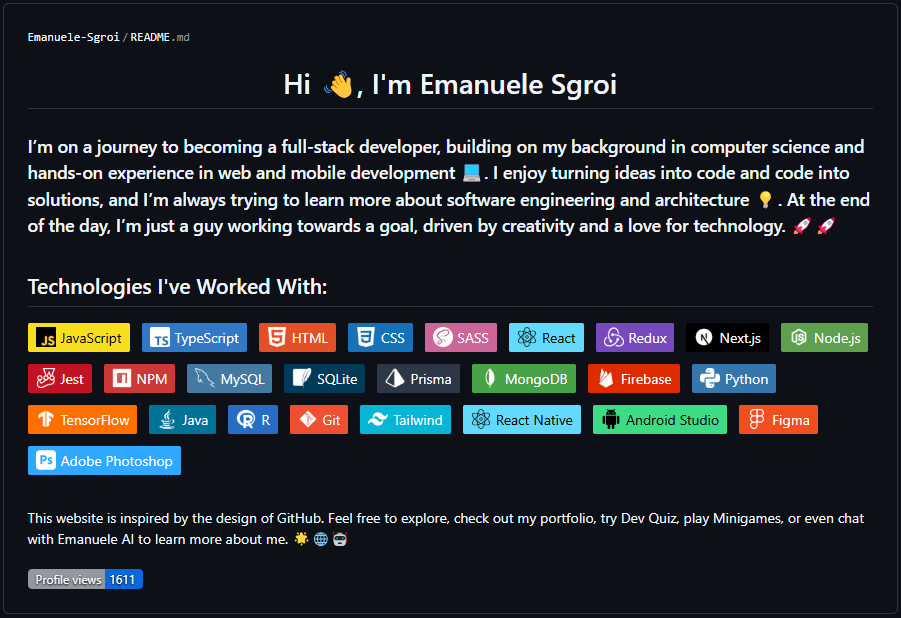Click the TypeScript badge icon

[162, 337]
